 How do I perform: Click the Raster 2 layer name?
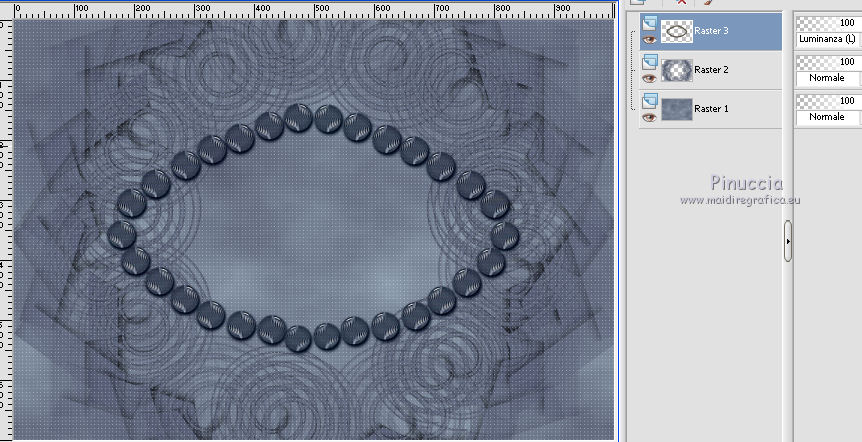(711, 70)
